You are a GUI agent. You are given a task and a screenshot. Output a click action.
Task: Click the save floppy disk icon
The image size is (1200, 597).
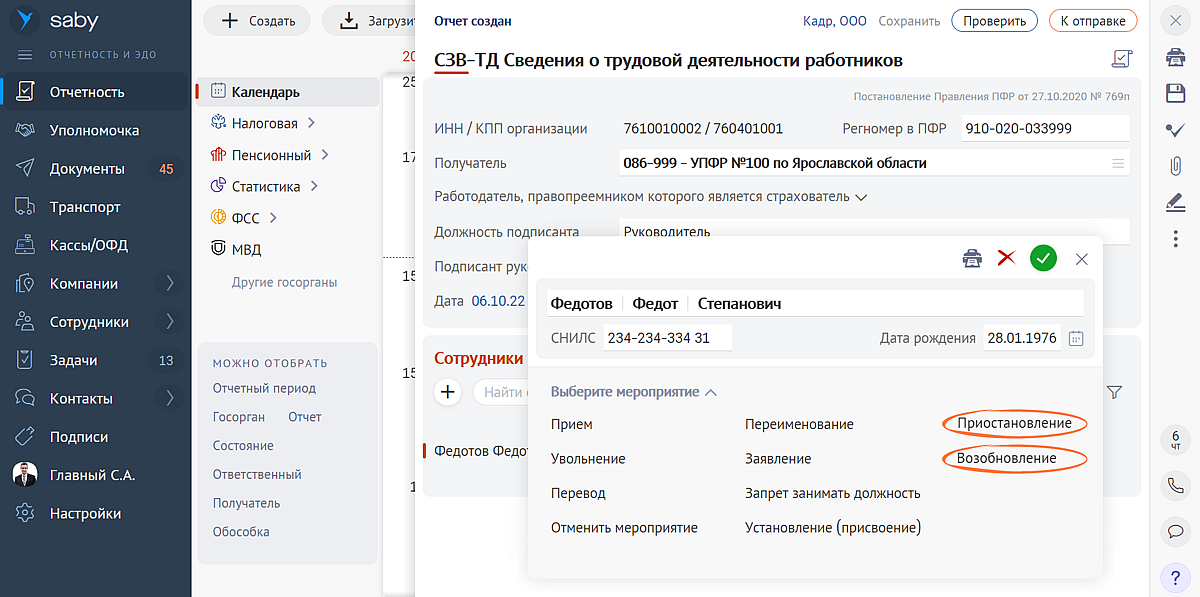[1175, 93]
